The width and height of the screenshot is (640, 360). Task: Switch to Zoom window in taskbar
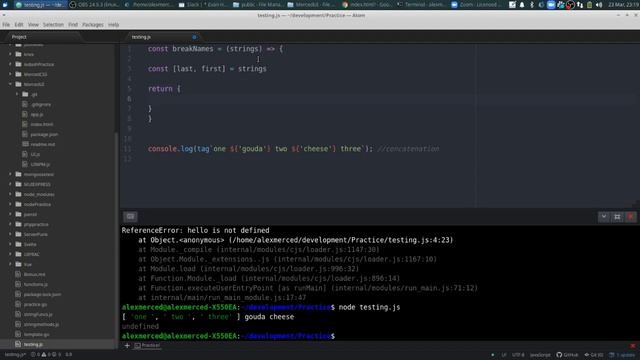pyautogui.click(x=476, y=5)
